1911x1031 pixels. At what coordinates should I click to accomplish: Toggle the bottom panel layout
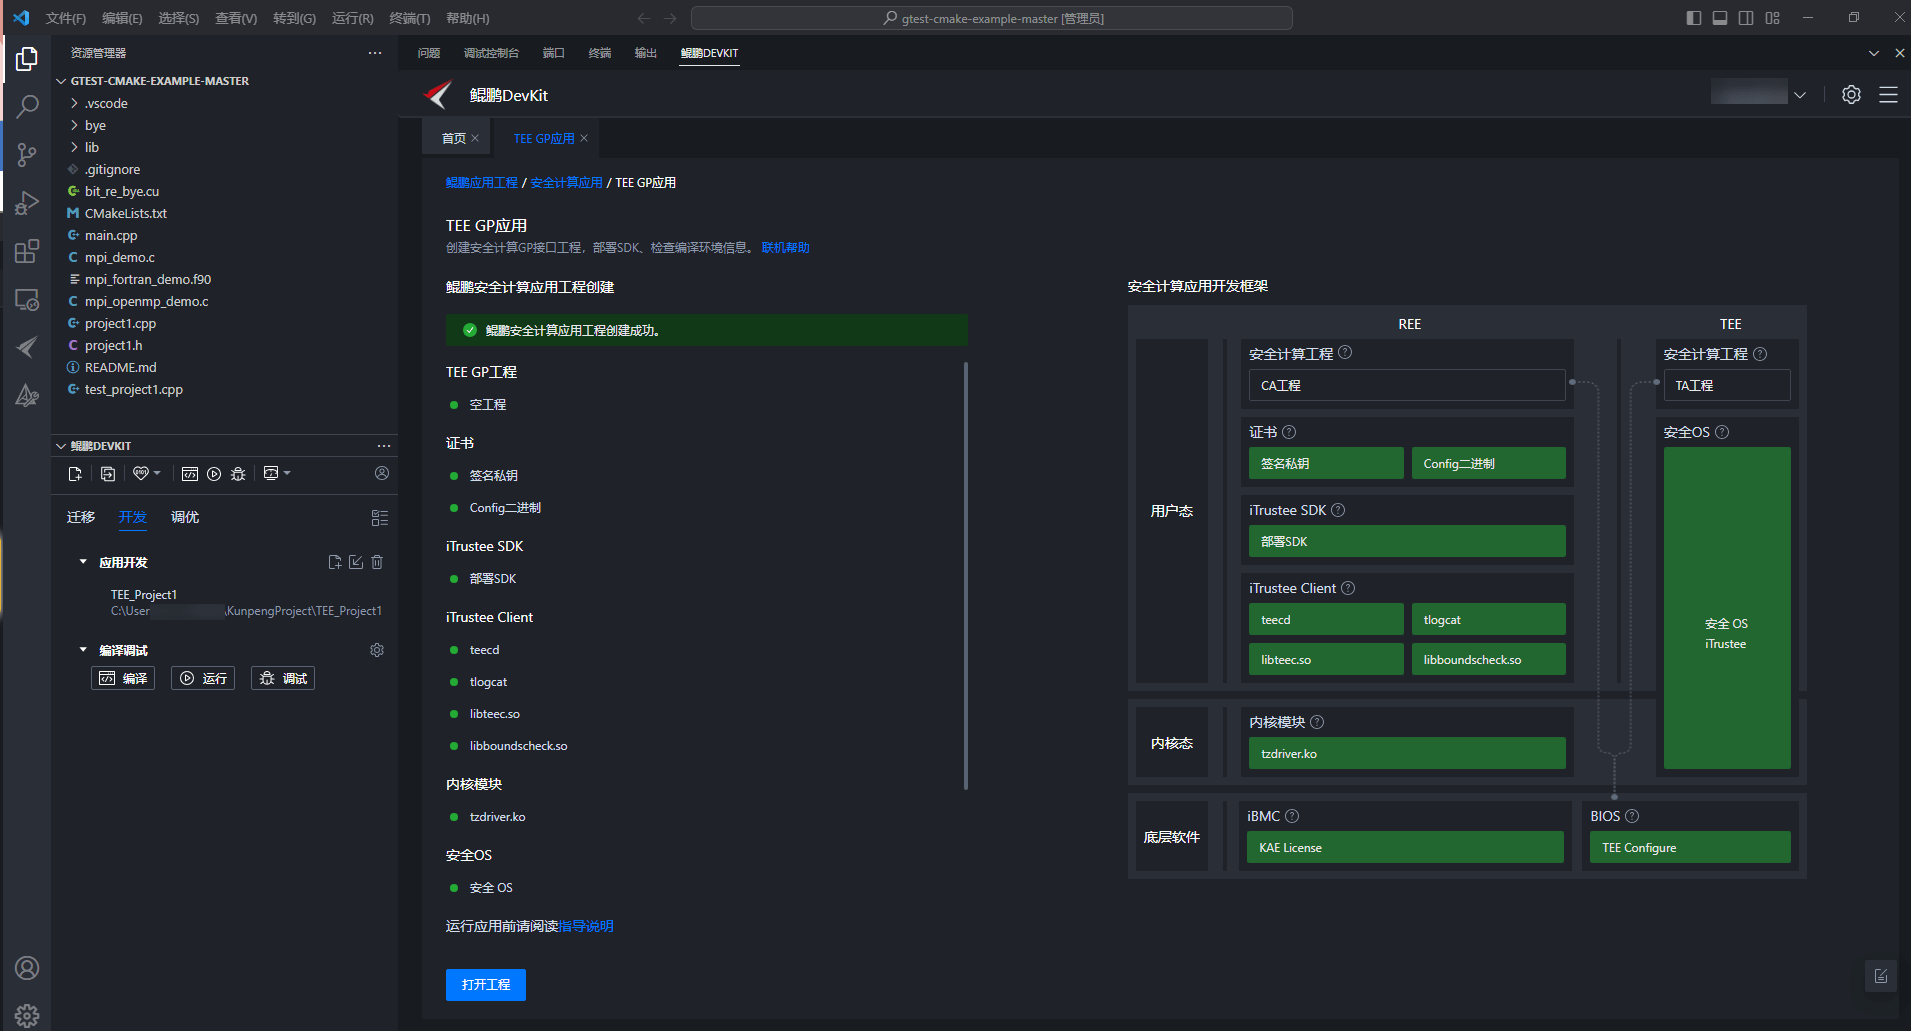click(x=1720, y=18)
